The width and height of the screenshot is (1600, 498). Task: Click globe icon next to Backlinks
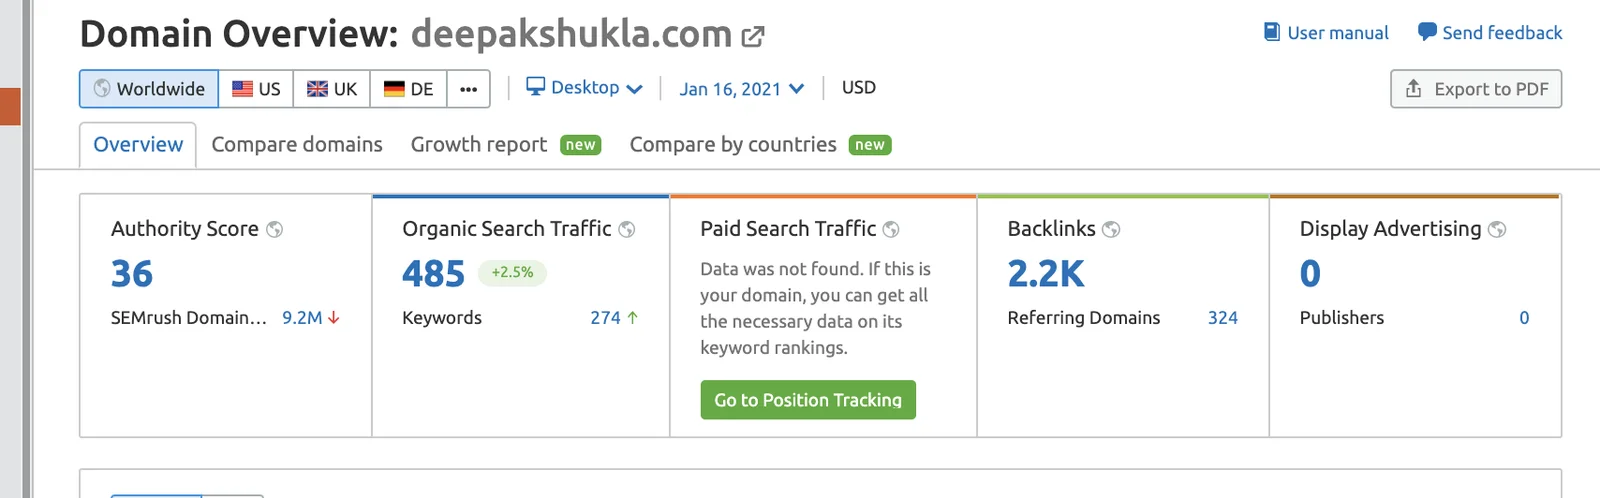click(x=1111, y=229)
